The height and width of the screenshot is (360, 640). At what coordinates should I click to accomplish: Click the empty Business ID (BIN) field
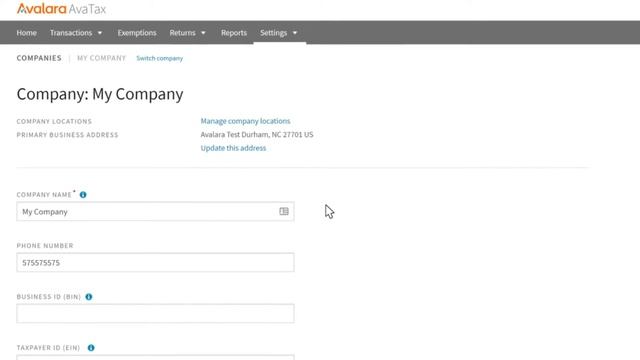[155, 313]
